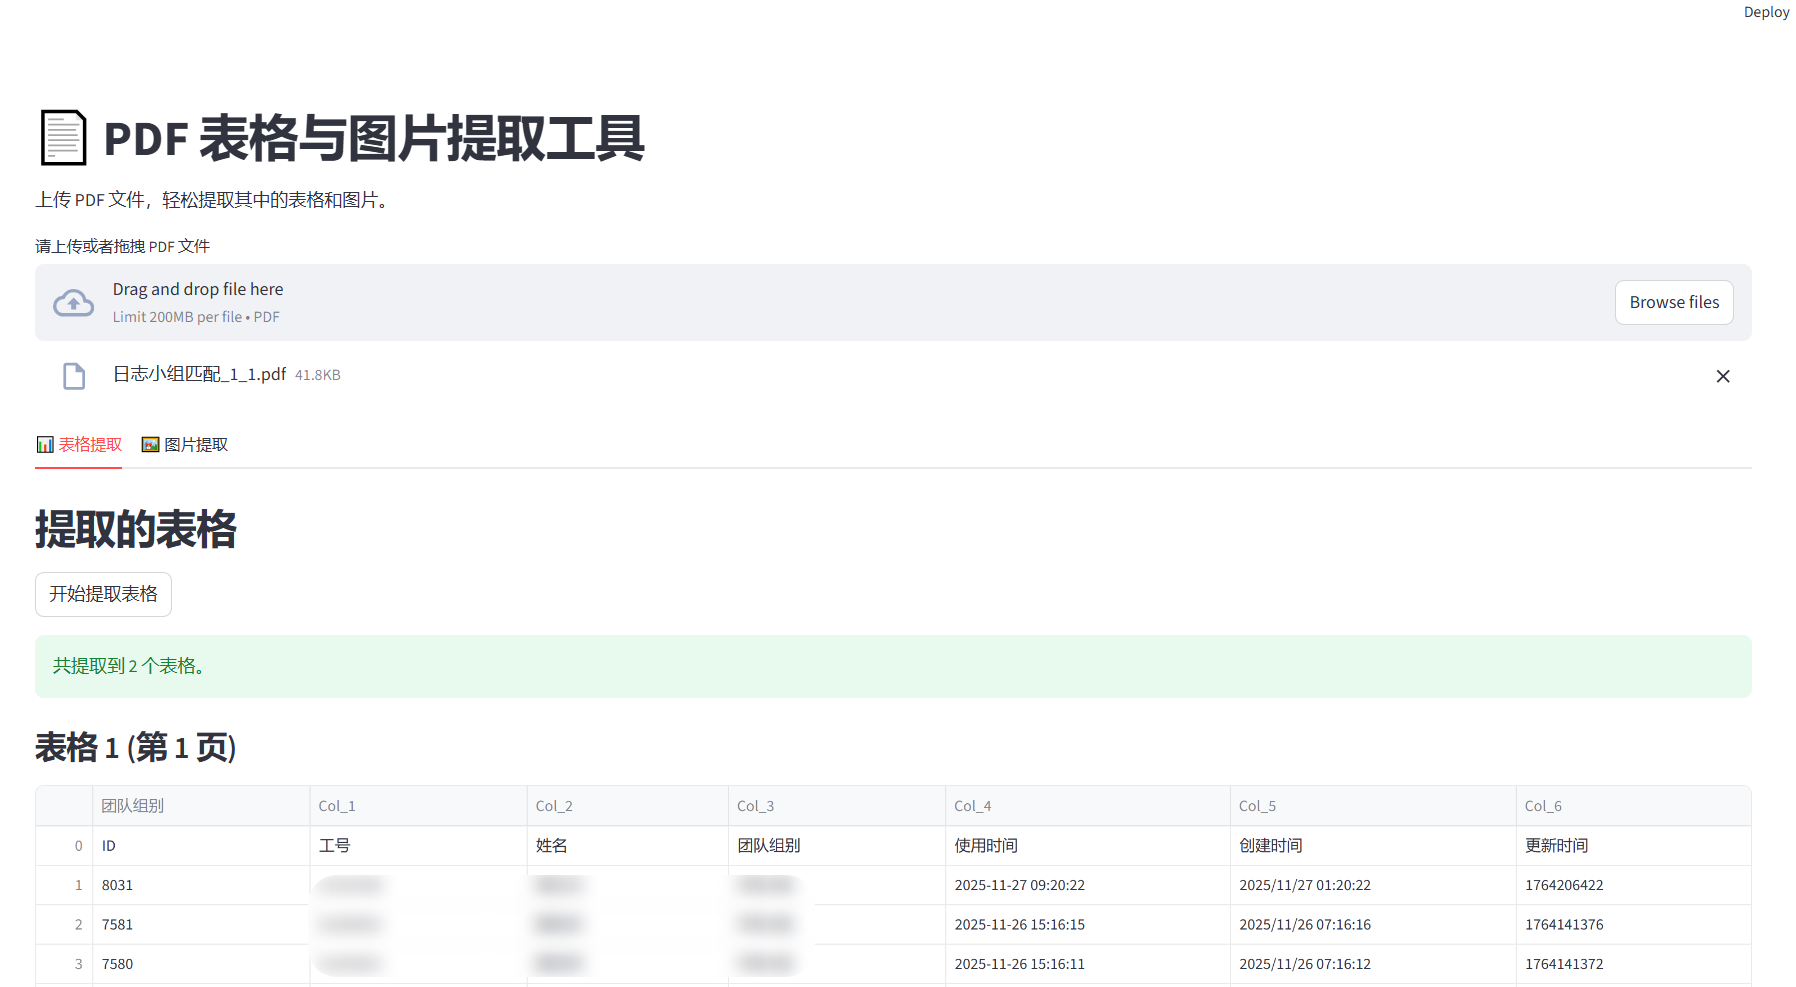Viewport: 1796px width, 987px height.
Task: Click row index 1 in the table
Action: 78,885
